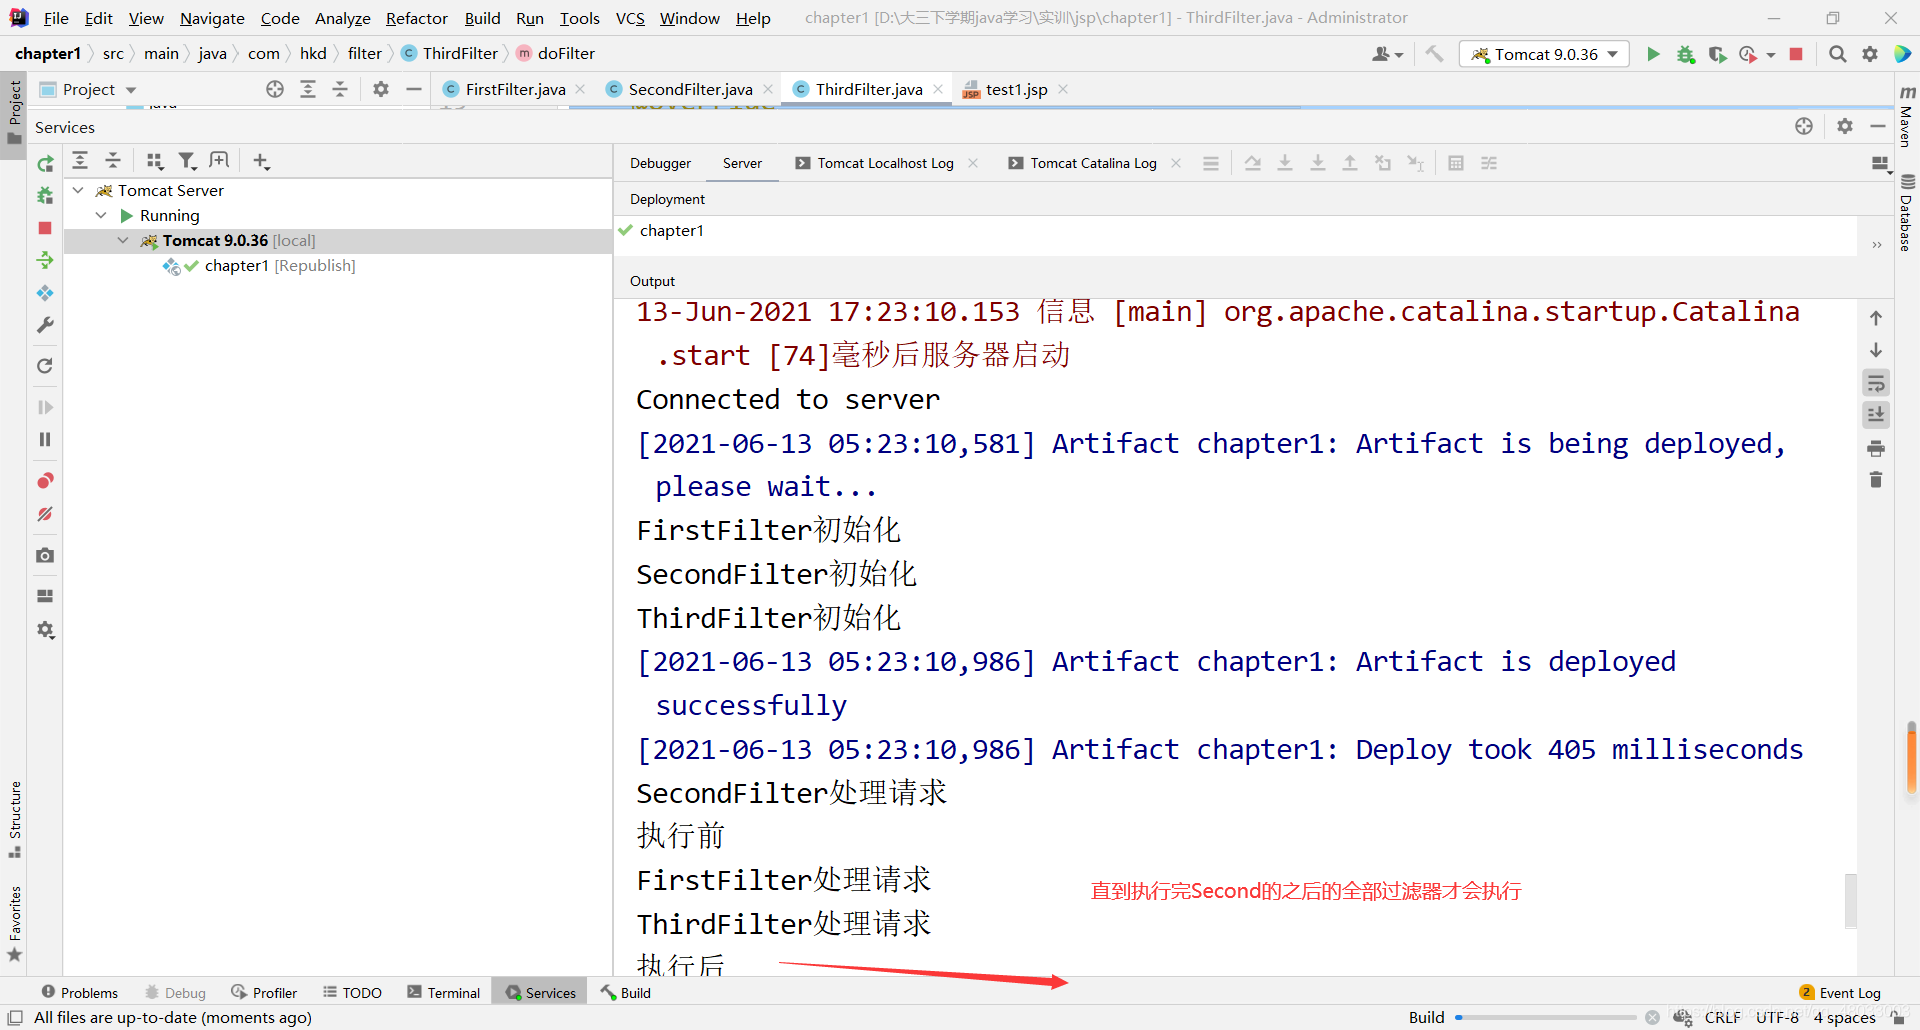Select chapter1 [Republish] deployment item
This screenshot has width=1920, height=1030.
point(260,265)
